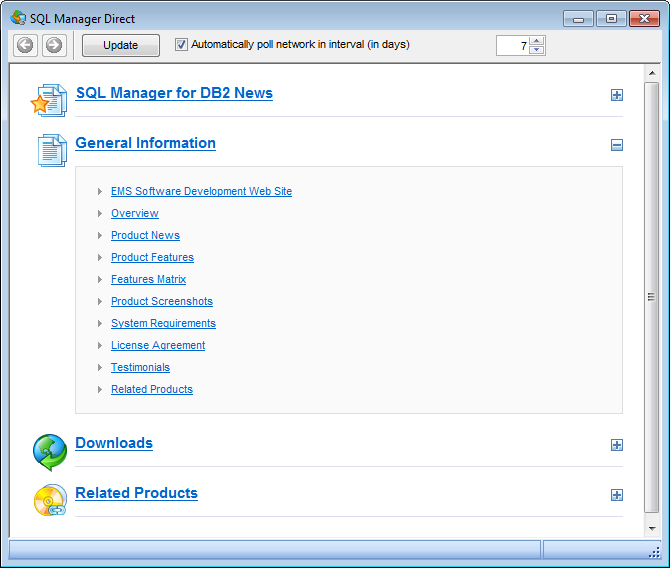The width and height of the screenshot is (670, 568).
Task: Open the Downloads heading link
Action: (x=114, y=443)
